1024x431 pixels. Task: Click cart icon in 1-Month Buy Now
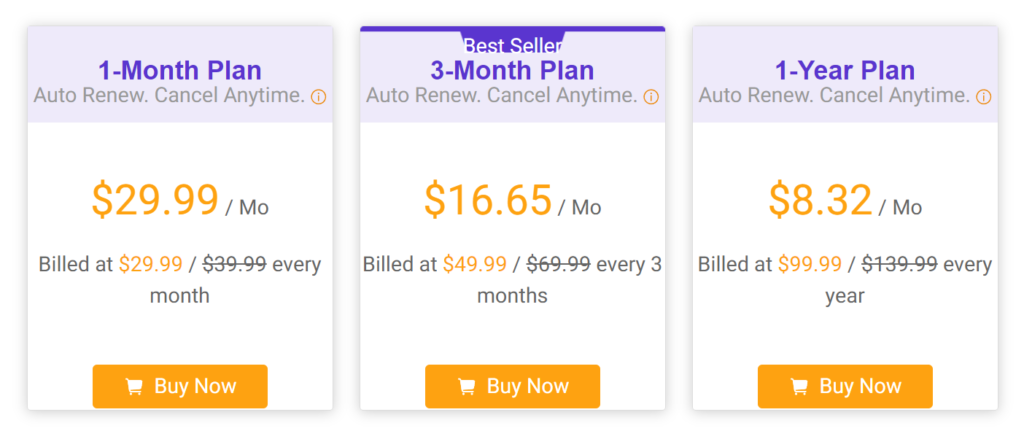134,387
